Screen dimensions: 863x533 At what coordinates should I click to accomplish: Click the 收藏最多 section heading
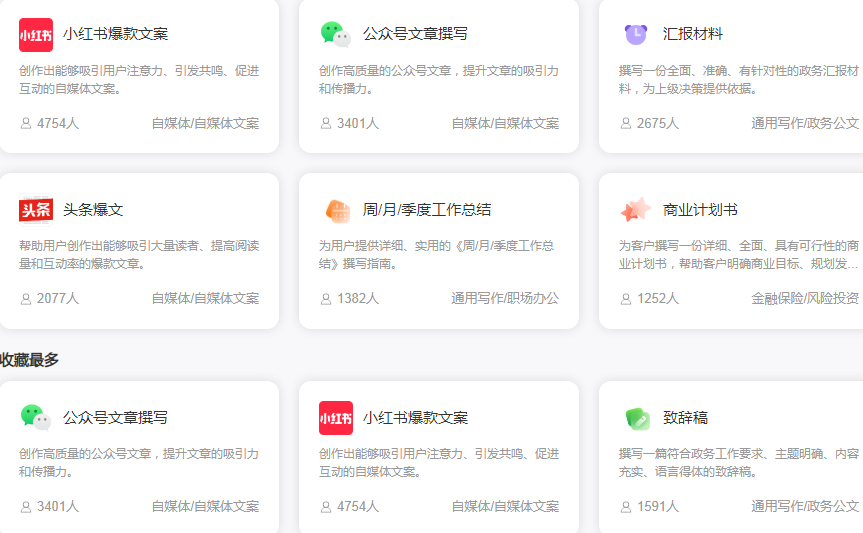[x=30, y=359]
